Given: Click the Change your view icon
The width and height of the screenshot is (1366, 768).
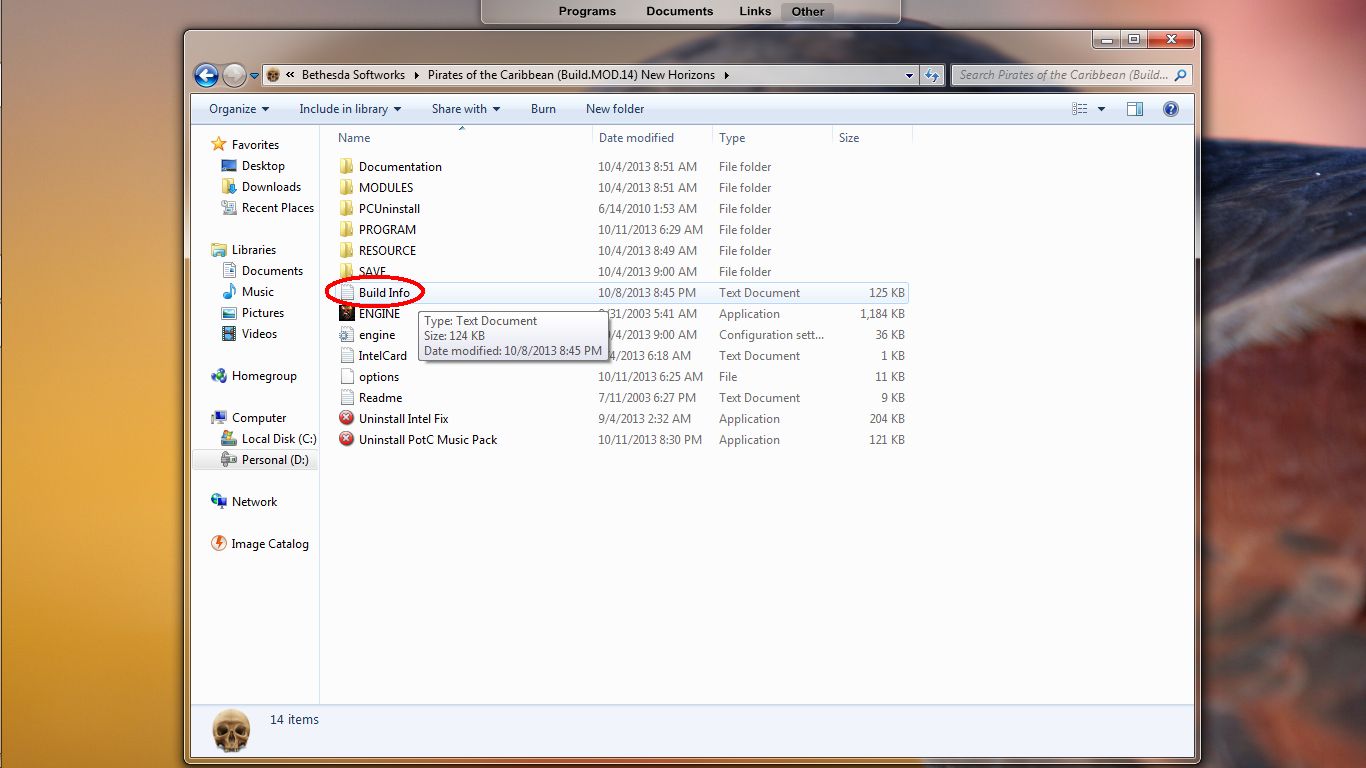Looking at the screenshot, I should point(1080,109).
